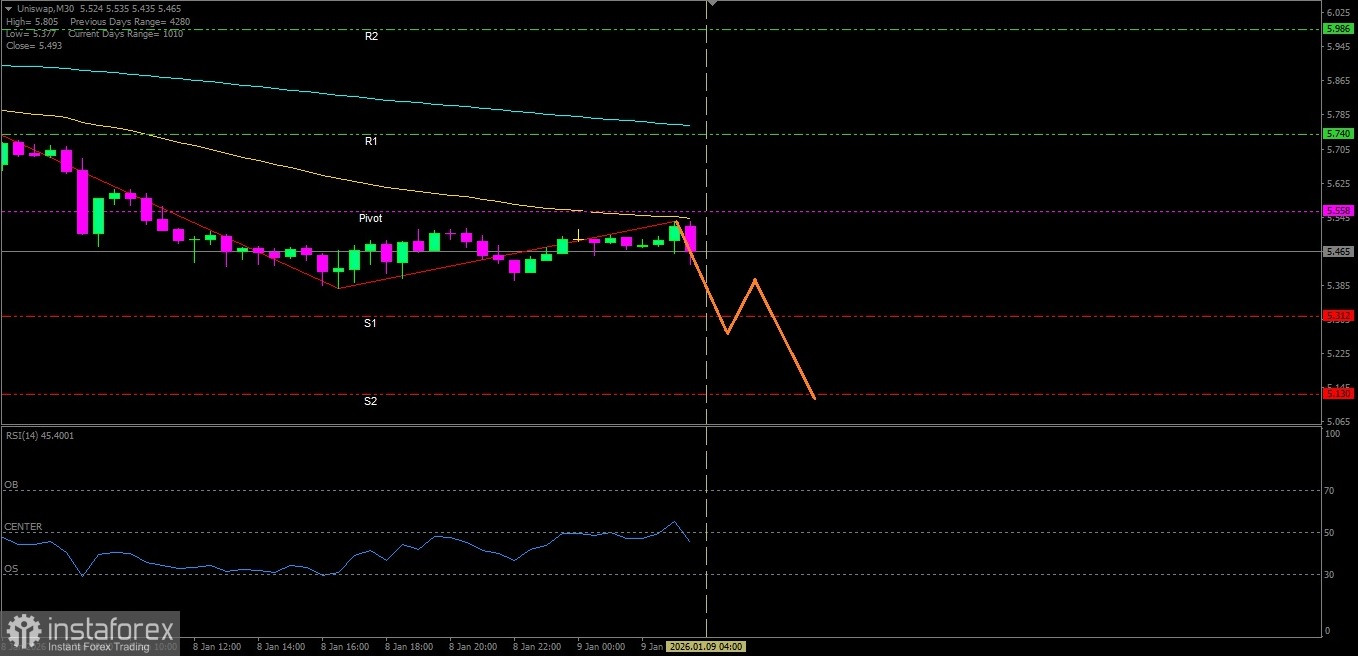
Task: Click the RSI scale value 100
Action: [1332, 434]
